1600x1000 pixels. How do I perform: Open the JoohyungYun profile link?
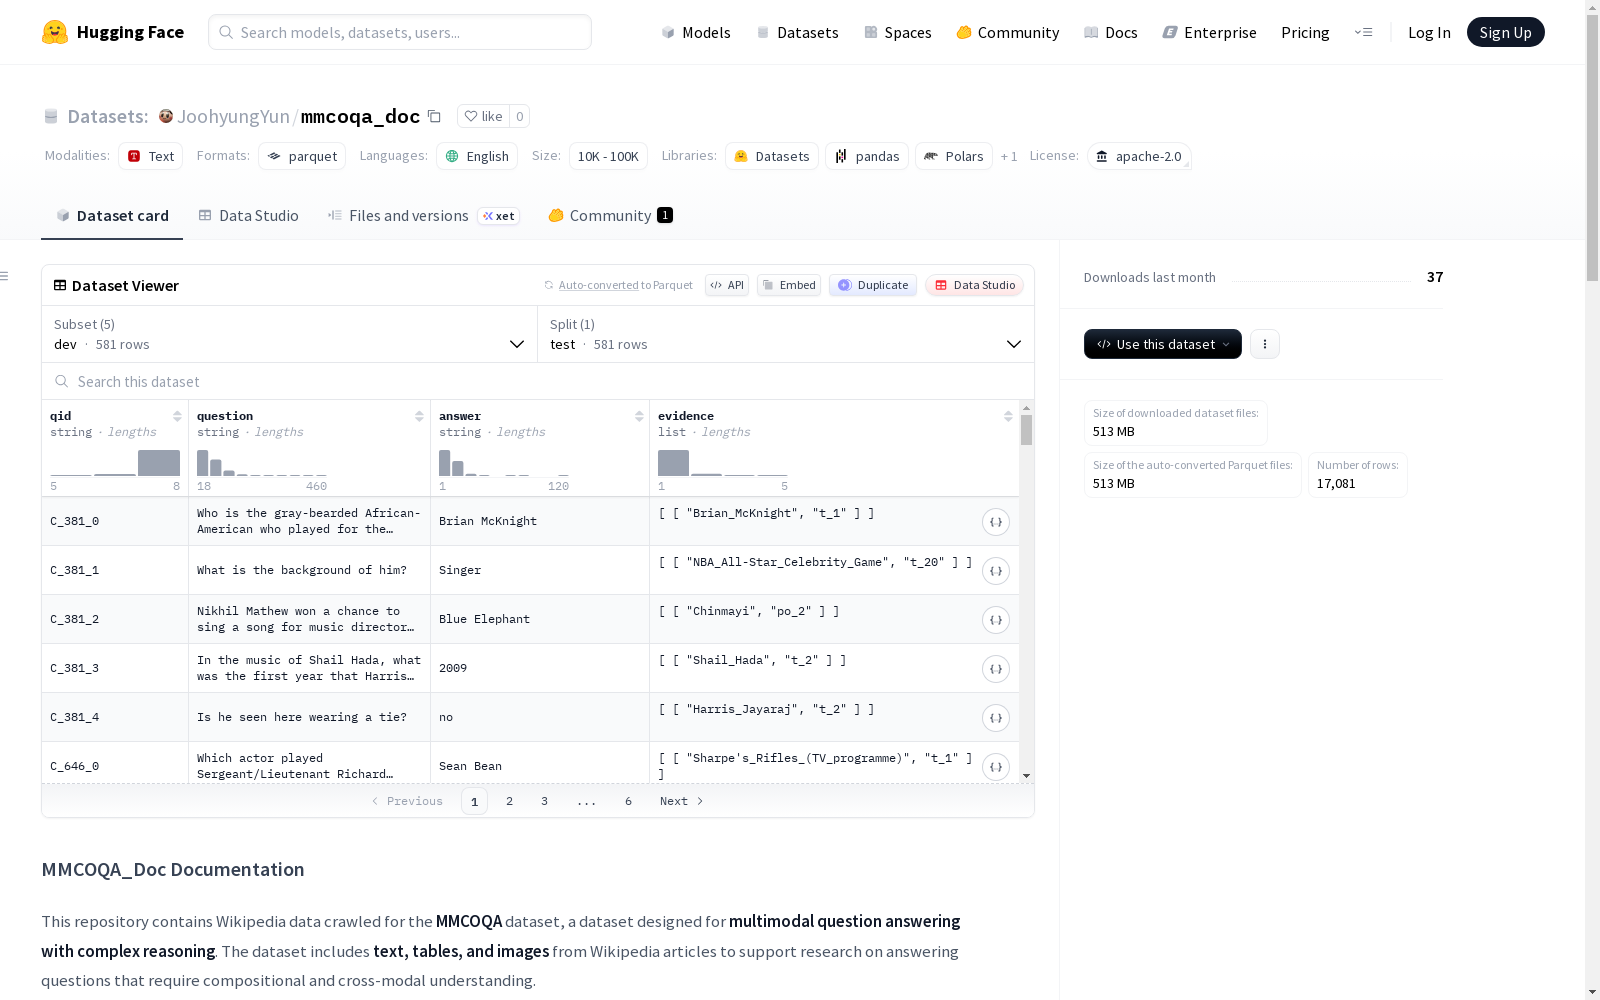coord(233,116)
